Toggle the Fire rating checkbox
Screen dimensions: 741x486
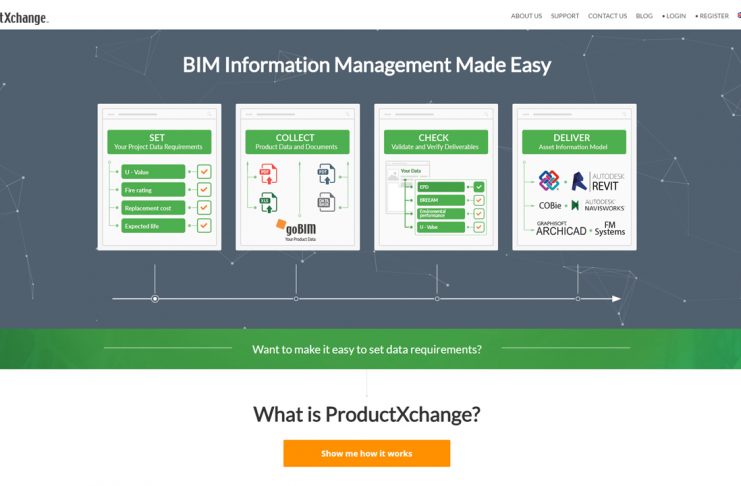coord(204,190)
